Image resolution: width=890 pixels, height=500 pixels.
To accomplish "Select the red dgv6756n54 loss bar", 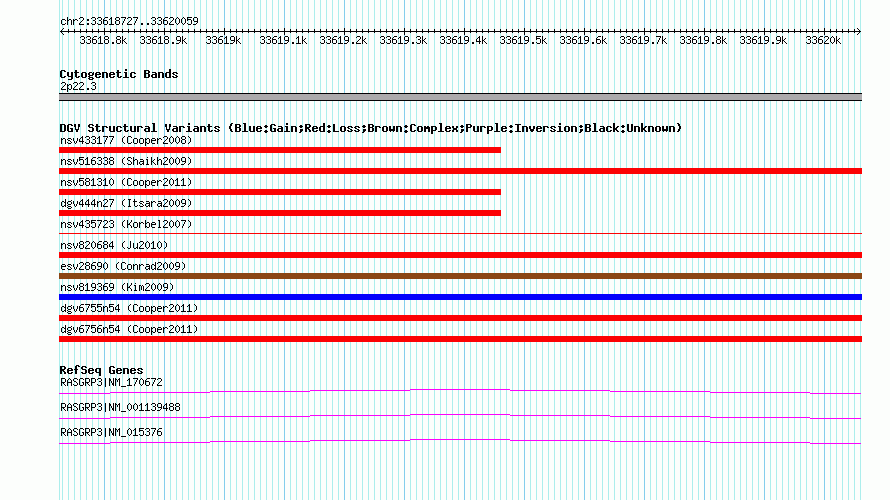I will pos(460,339).
